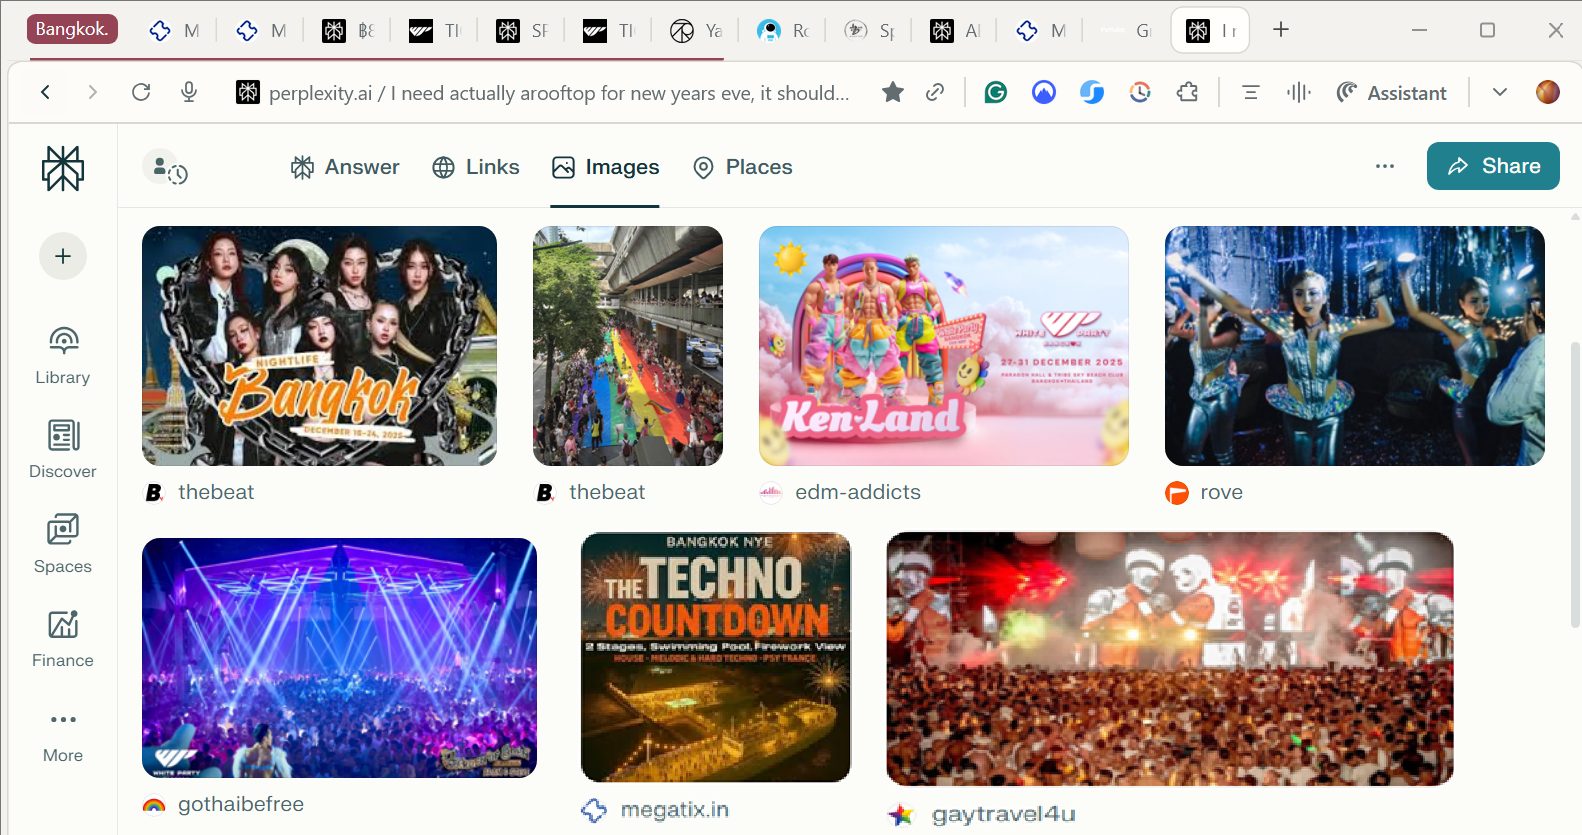Switch to the 'Sp' browser tab

point(871,31)
